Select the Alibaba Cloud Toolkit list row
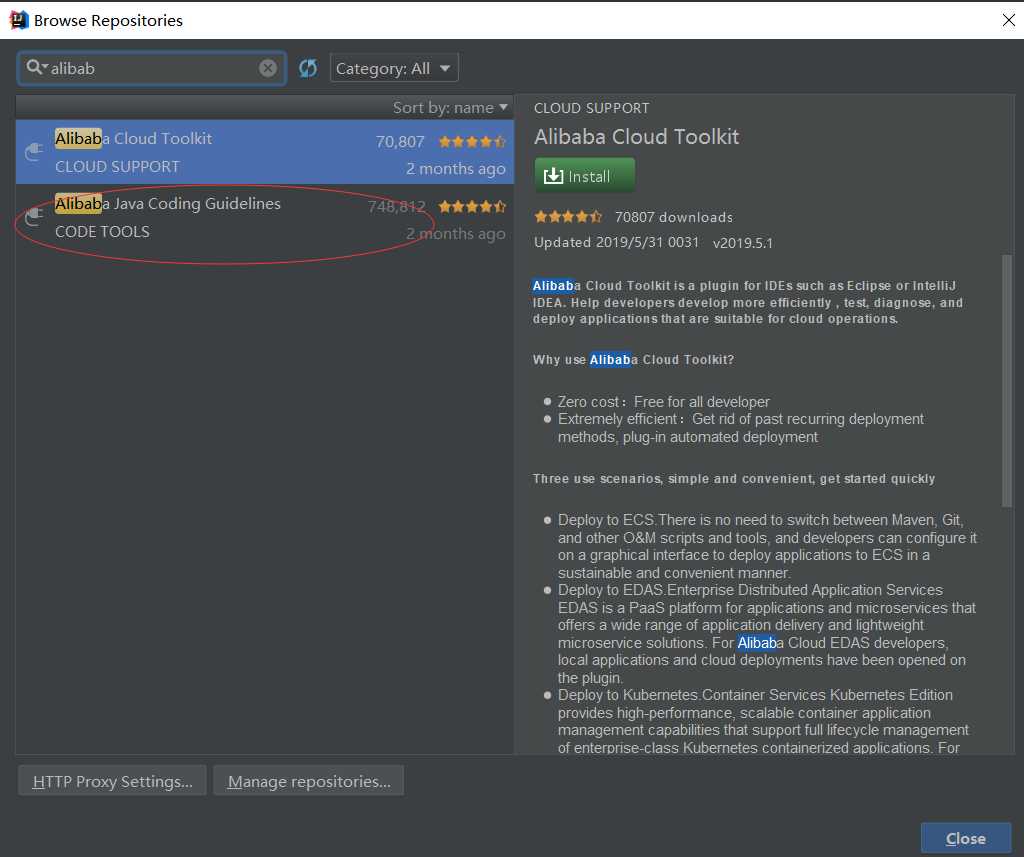1024x857 pixels. (264, 152)
